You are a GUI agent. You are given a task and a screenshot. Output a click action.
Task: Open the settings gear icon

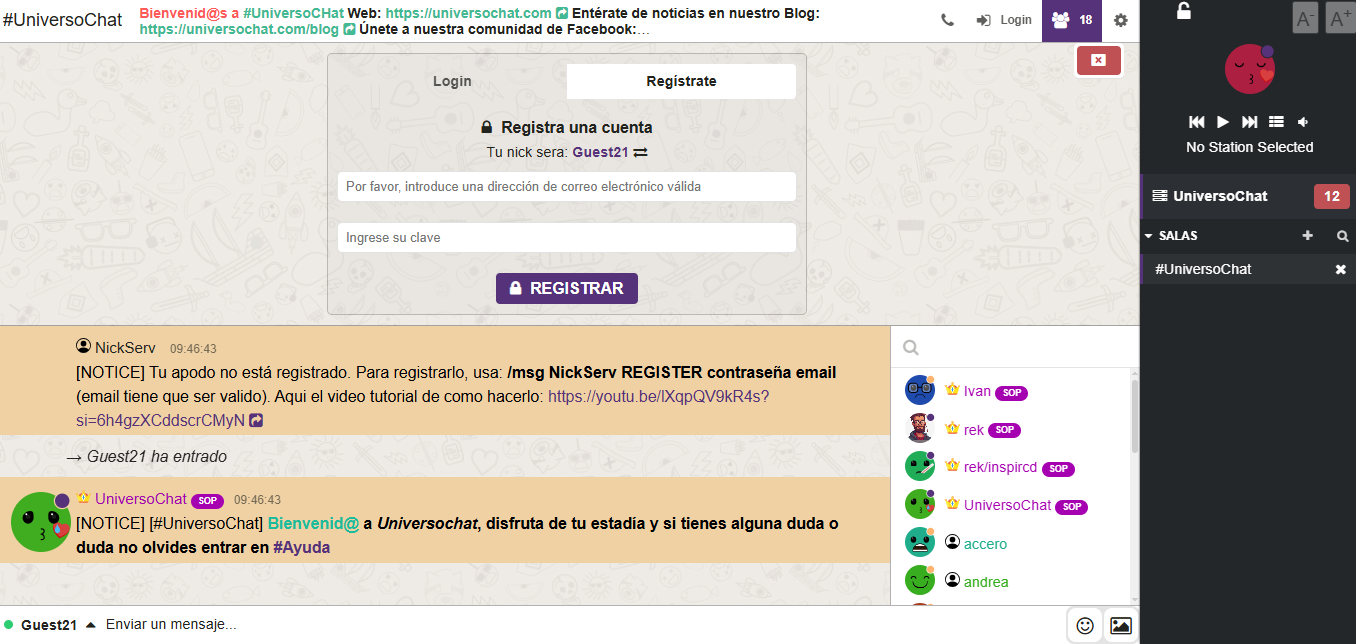[1120, 20]
